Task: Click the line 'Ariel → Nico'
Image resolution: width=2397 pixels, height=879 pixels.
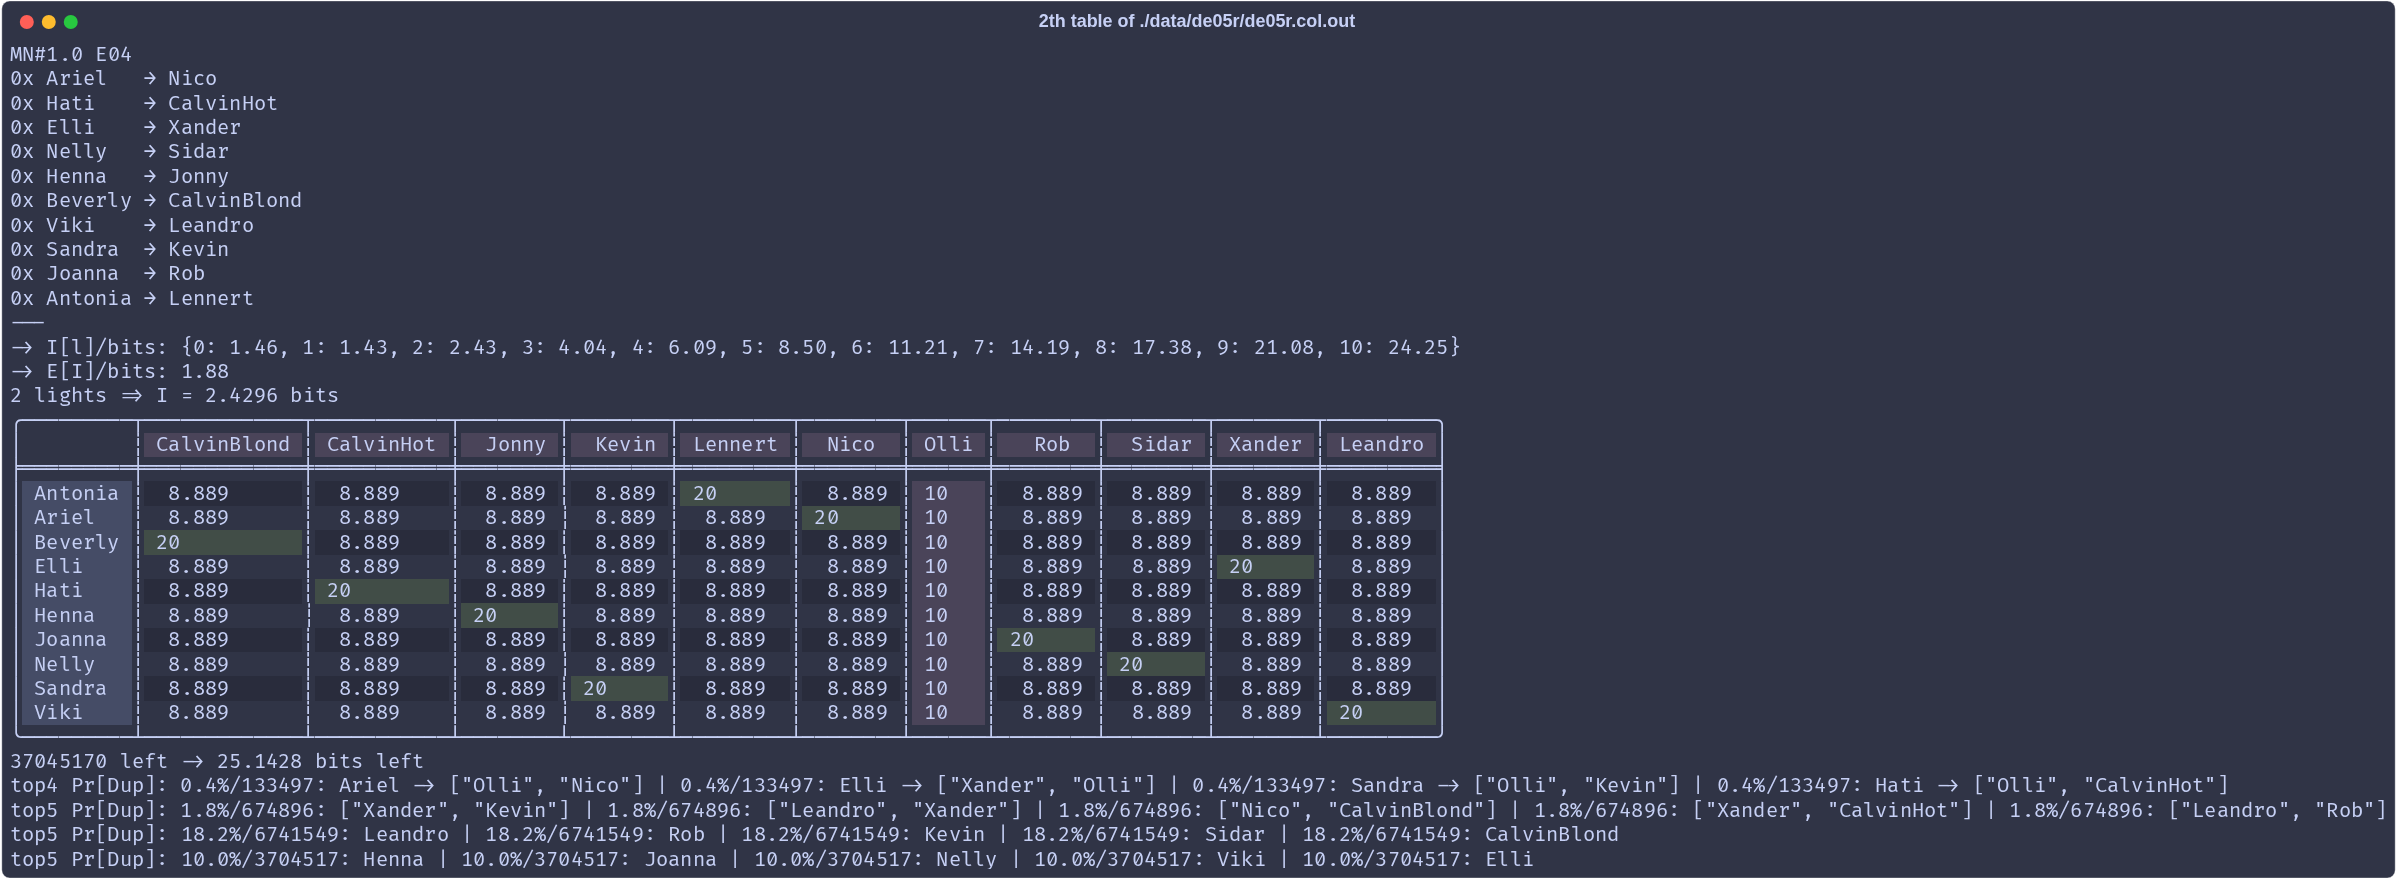Action: [113, 78]
